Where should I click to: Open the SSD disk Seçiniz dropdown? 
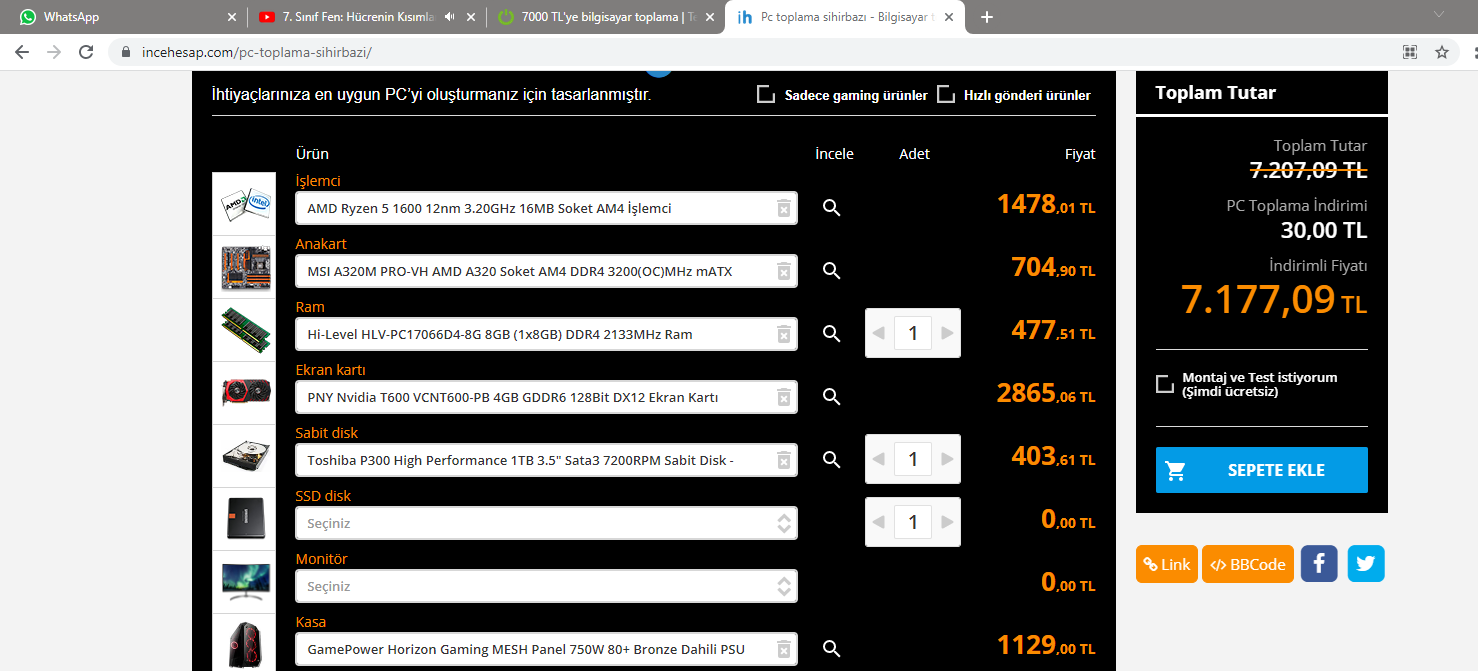click(x=546, y=523)
